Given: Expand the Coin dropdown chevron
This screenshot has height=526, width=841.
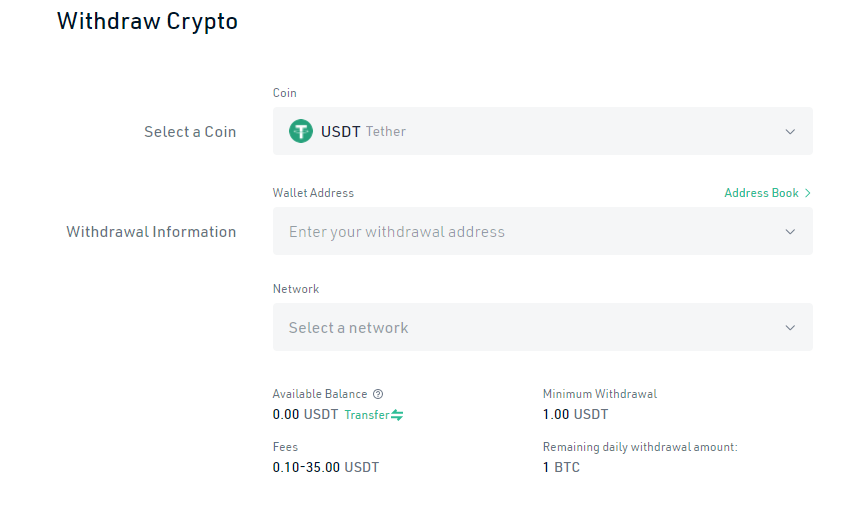Looking at the screenshot, I should pyautogui.click(x=790, y=131).
